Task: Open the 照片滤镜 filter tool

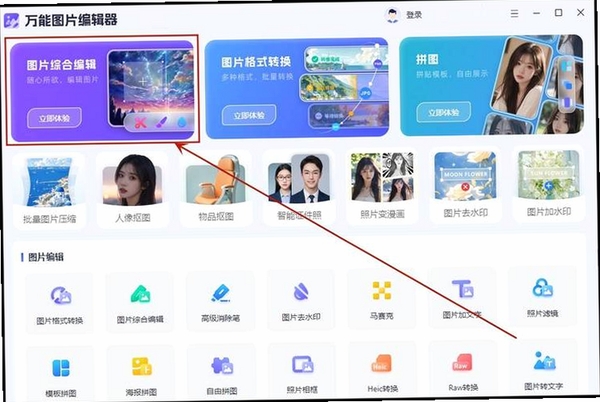Action: point(543,296)
